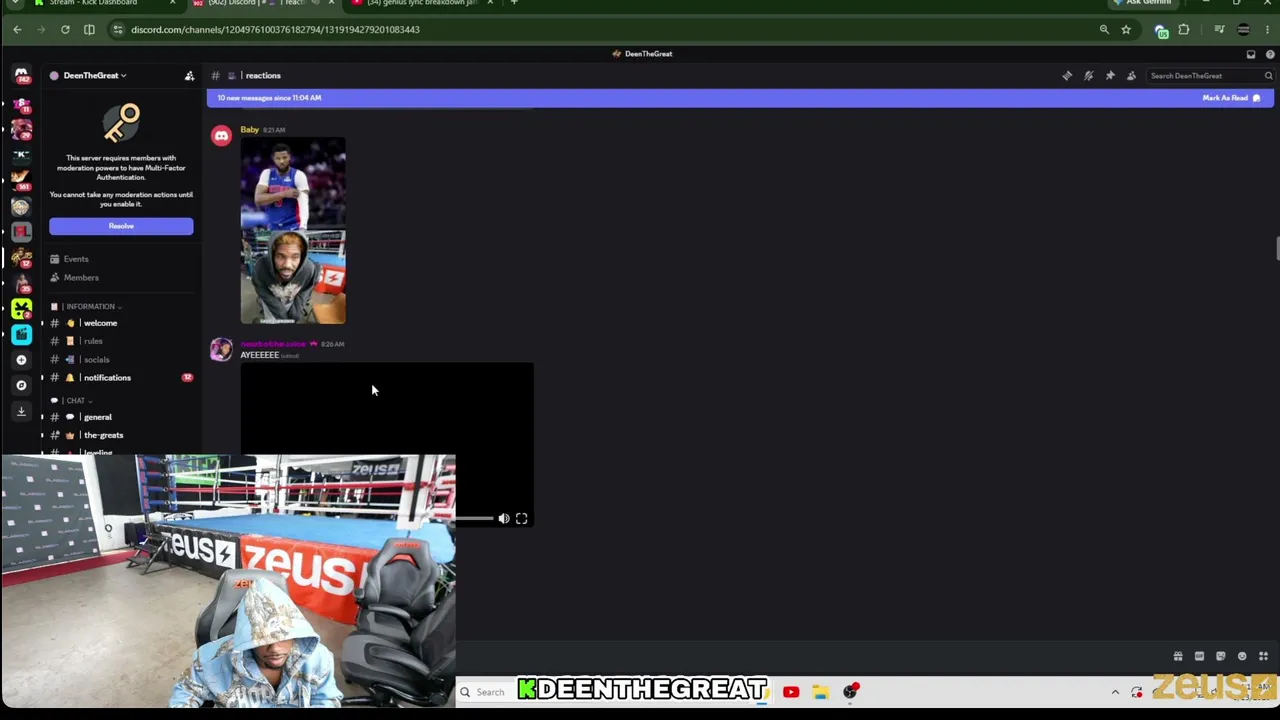The width and height of the screenshot is (1280, 720).
Task: Open the browser Extensions puzzle icon
Action: (x=1184, y=30)
